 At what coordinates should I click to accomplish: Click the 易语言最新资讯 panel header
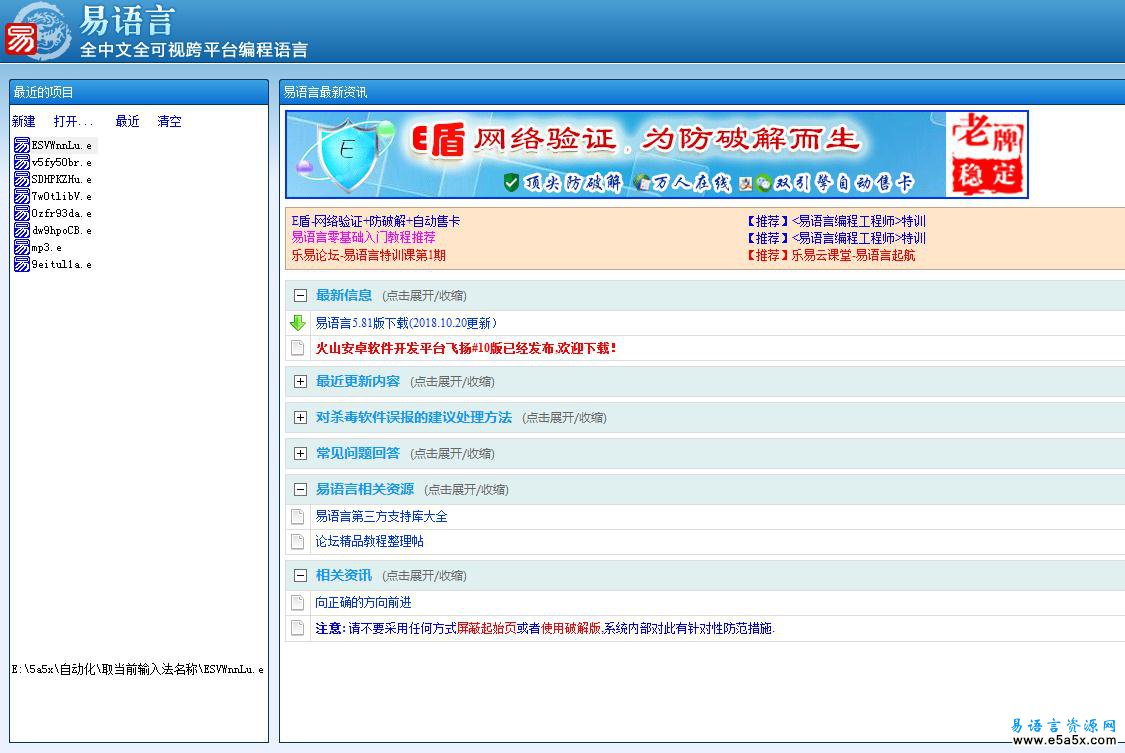702,92
